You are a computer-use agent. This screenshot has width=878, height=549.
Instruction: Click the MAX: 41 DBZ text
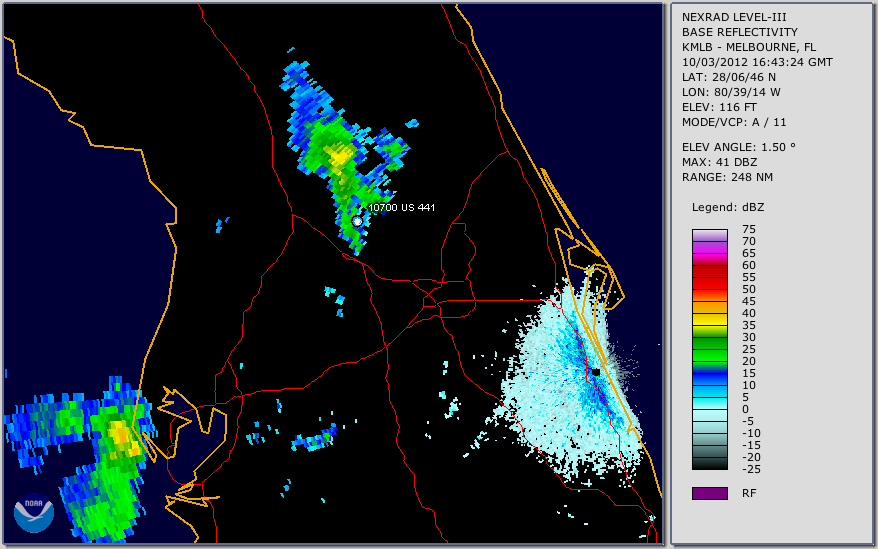click(719, 162)
